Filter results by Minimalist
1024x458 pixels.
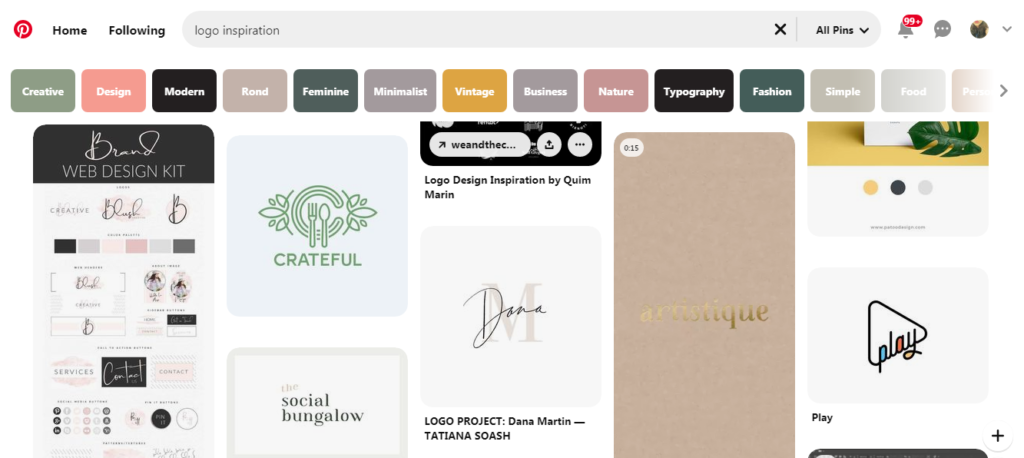(x=400, y=91)
